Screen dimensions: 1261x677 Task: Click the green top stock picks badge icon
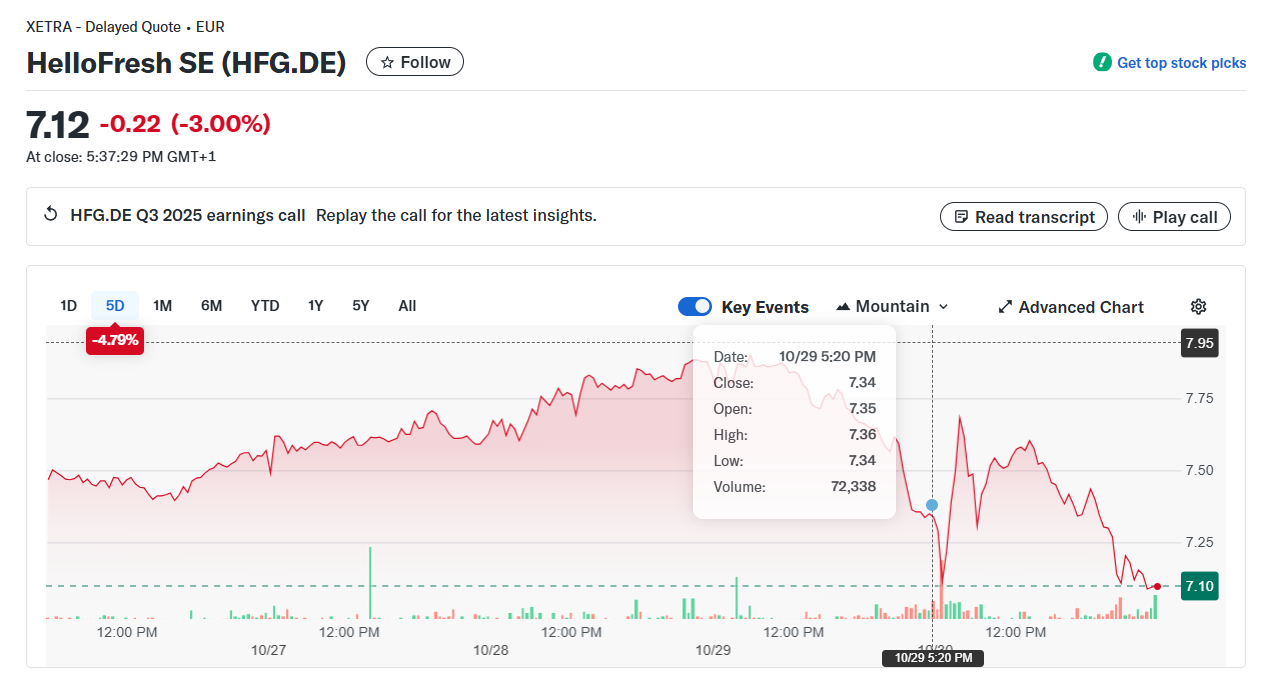coord(1102,62)
